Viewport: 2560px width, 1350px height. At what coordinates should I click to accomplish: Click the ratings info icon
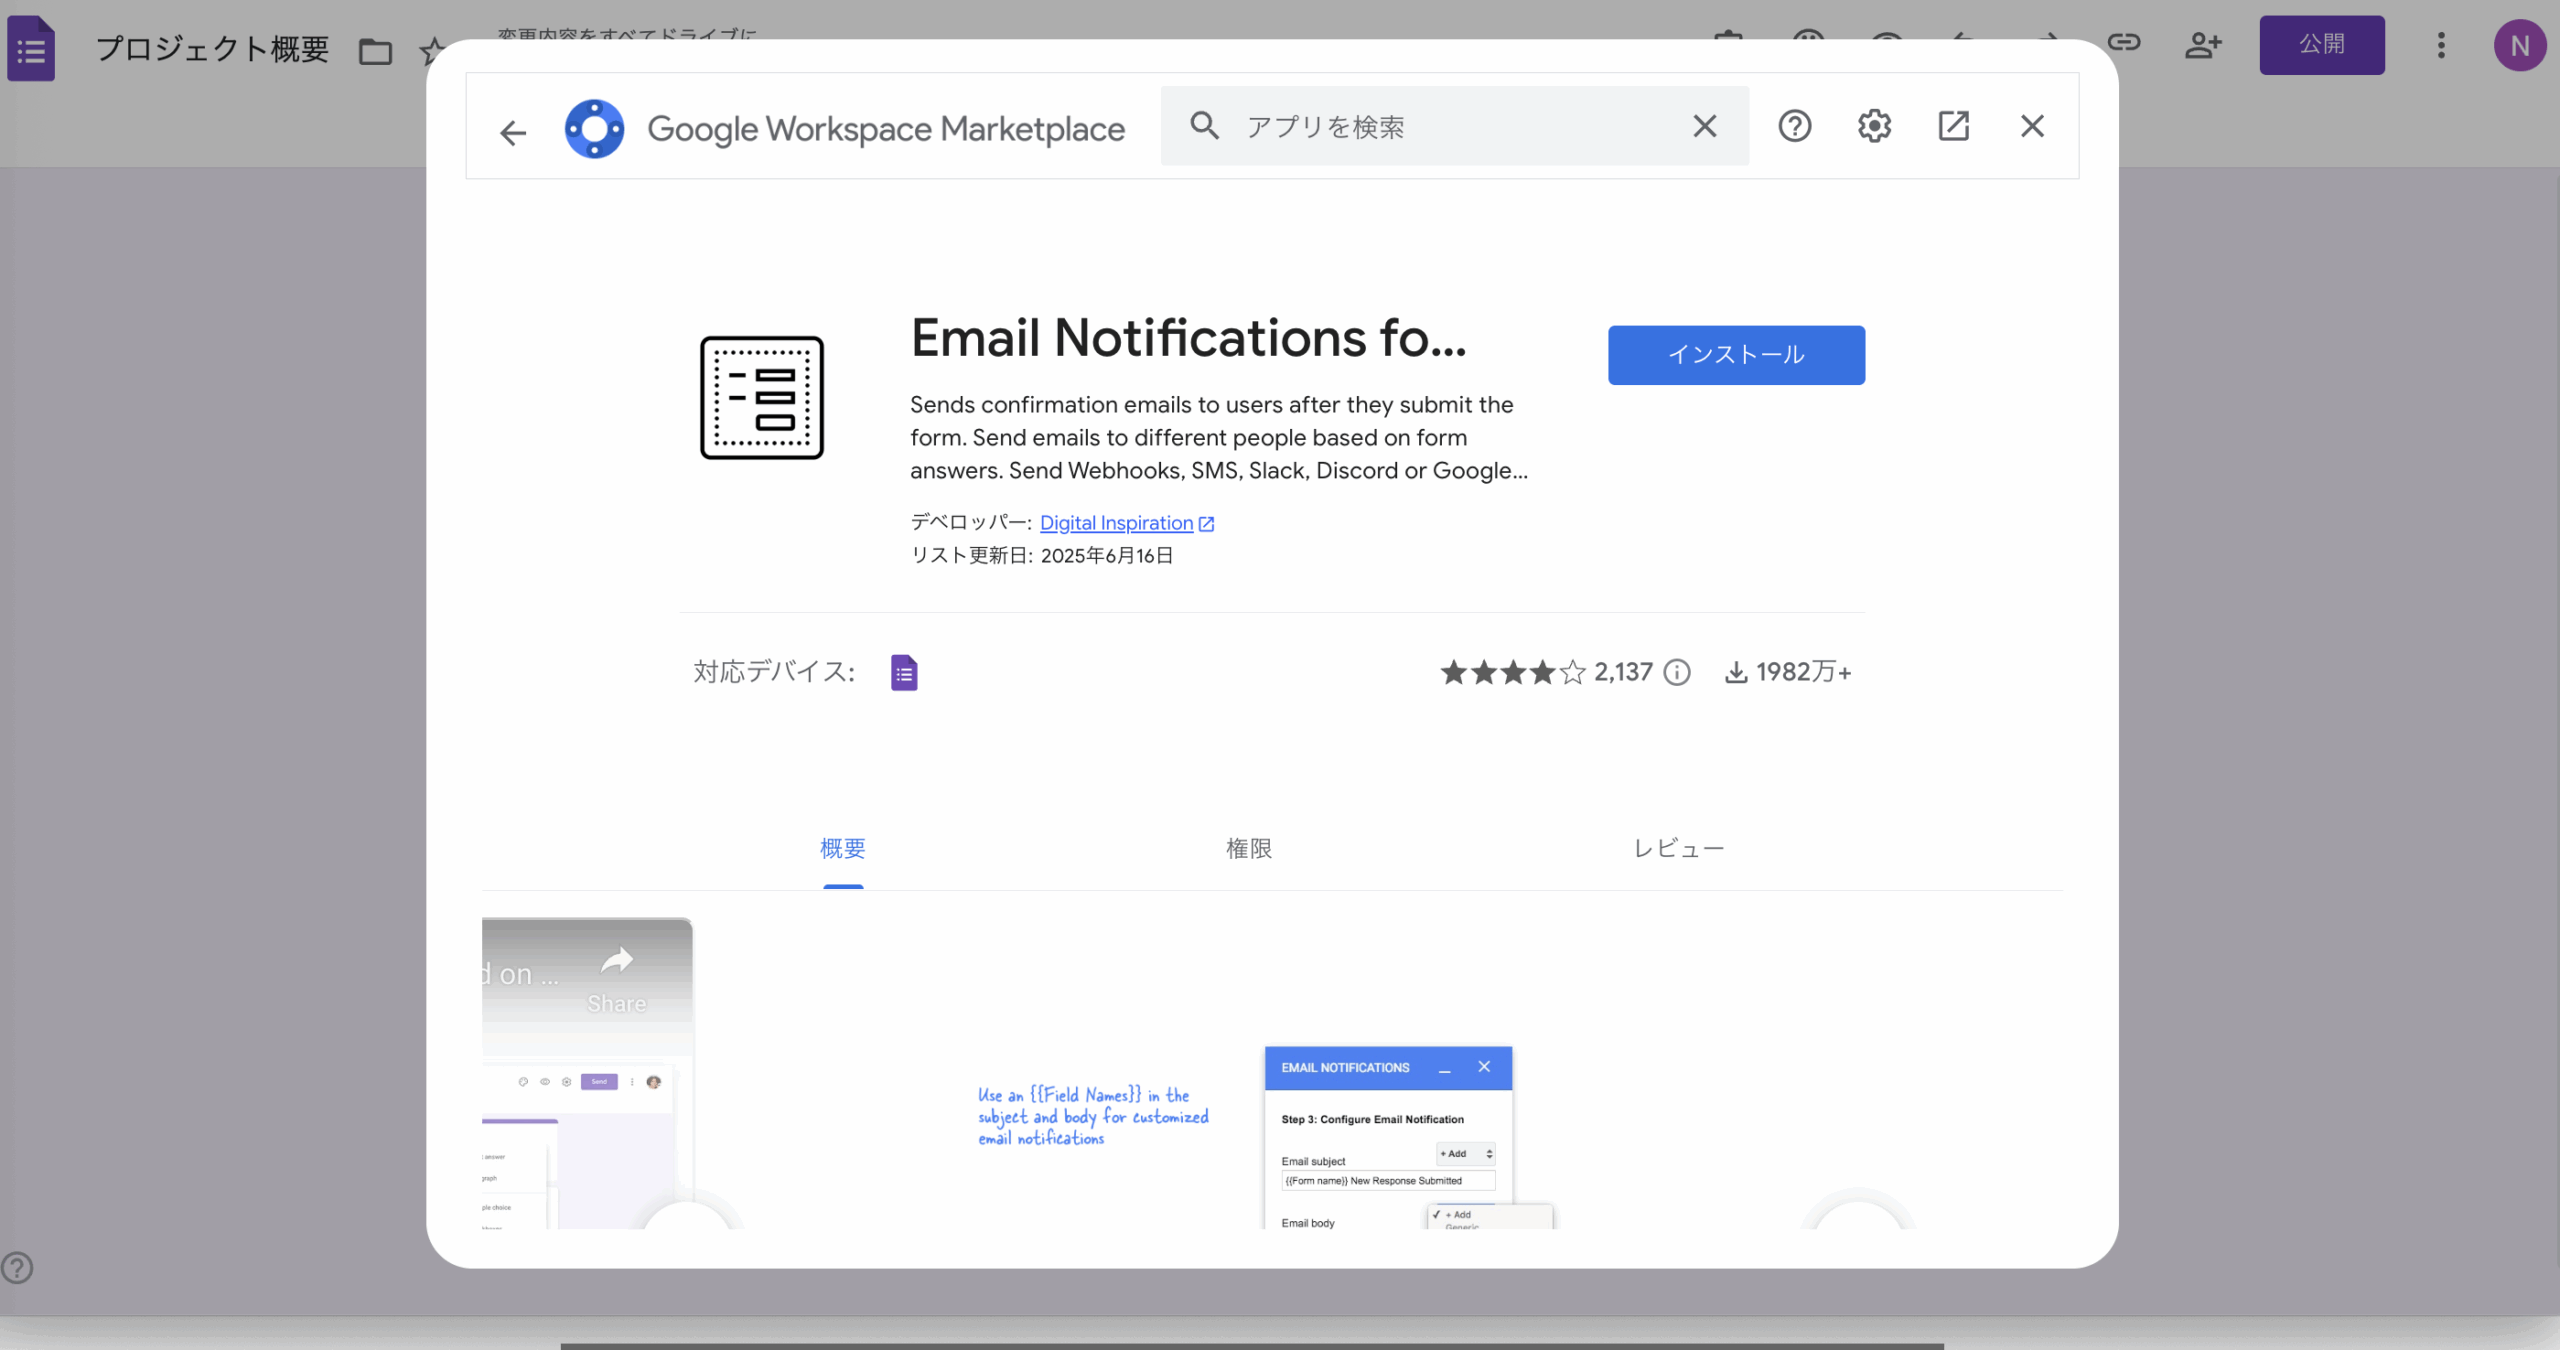tap(1677, 673)
